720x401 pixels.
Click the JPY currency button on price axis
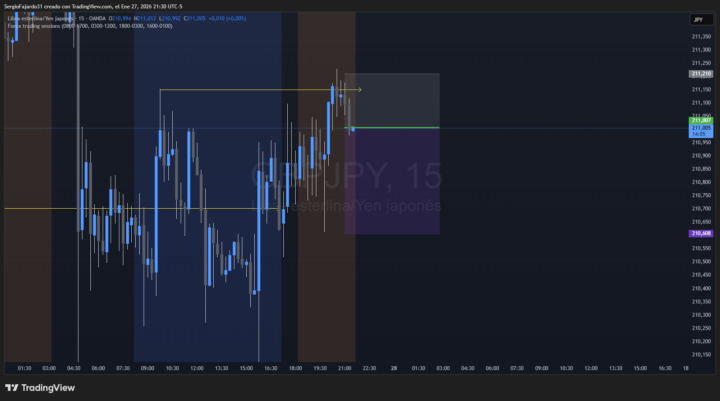pos(701,20)
